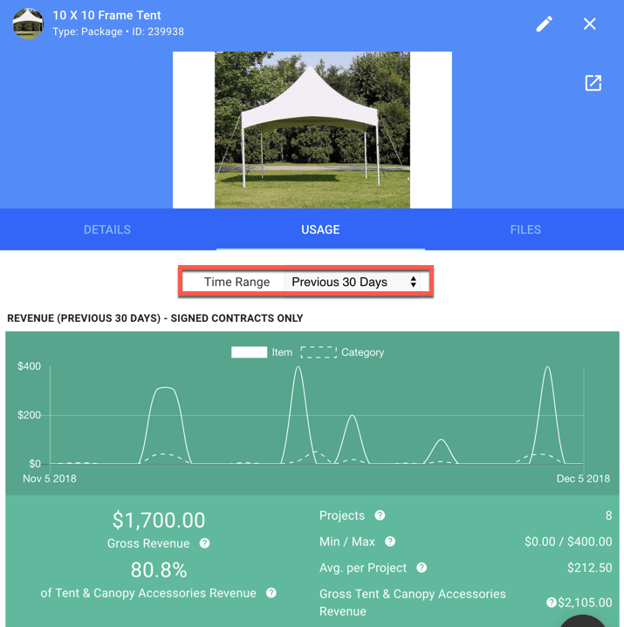The image size is (624, 627).
Task: Click the Nov 5 2018 axis label
Action: point(50,479)
